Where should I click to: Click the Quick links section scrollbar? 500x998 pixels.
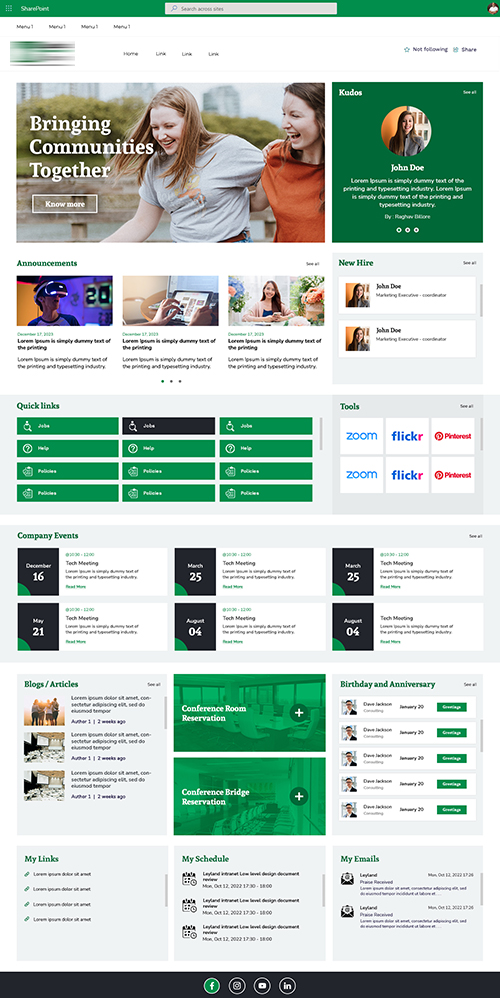[321, 434]
